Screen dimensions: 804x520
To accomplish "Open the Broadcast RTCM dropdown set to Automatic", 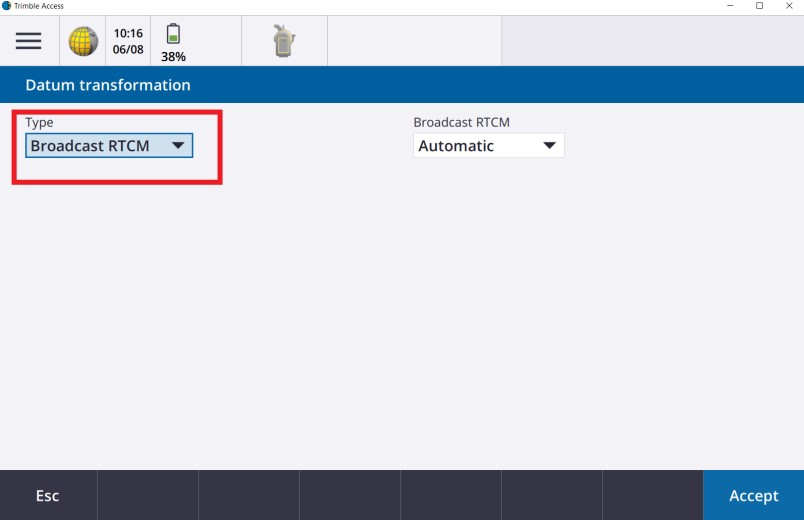I will [489, 146].
